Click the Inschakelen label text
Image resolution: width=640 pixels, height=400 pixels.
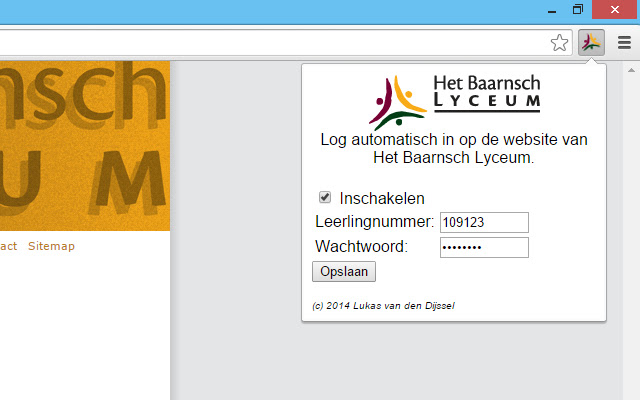[x=382, y=198]
